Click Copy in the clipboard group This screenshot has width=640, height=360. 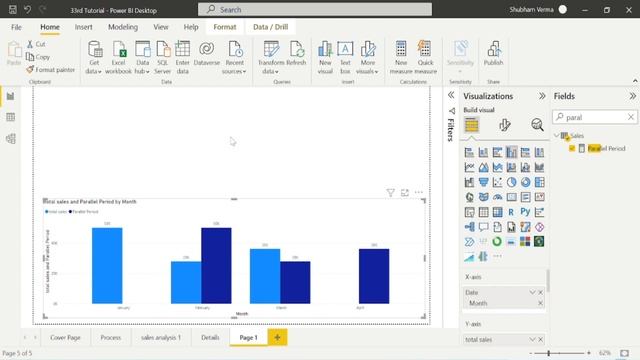pos(38,57)
